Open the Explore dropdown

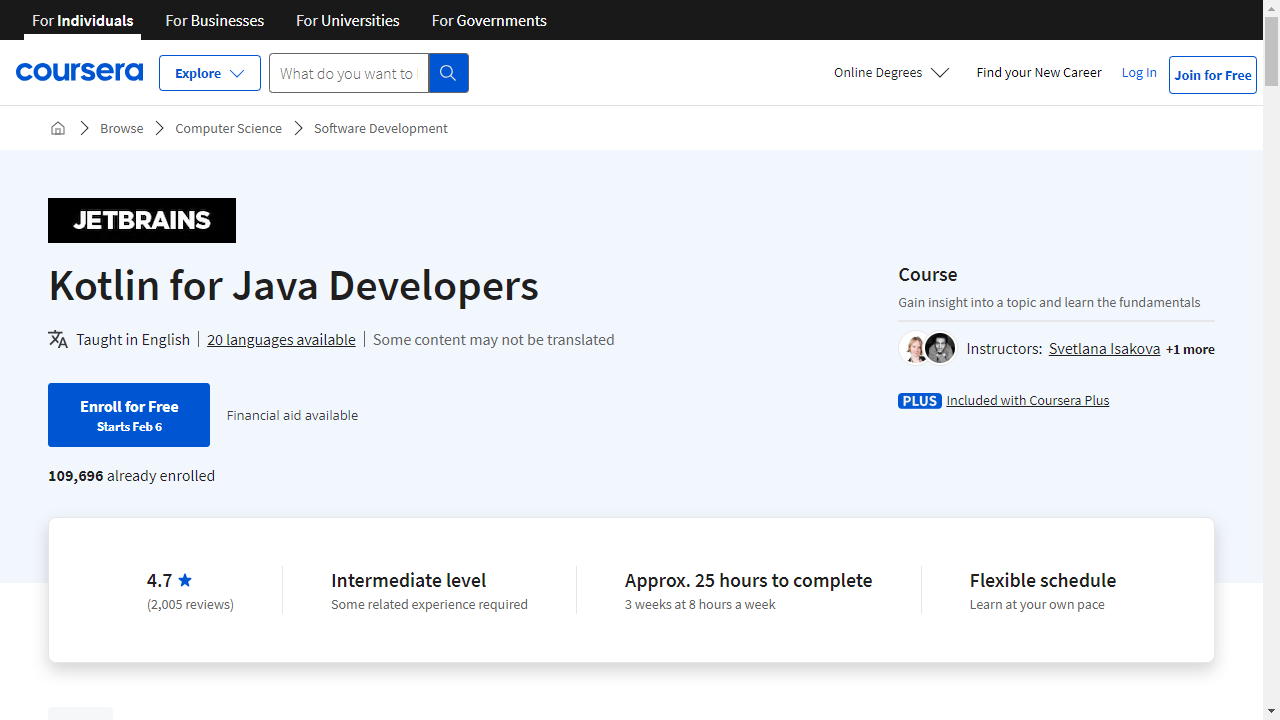210,73
